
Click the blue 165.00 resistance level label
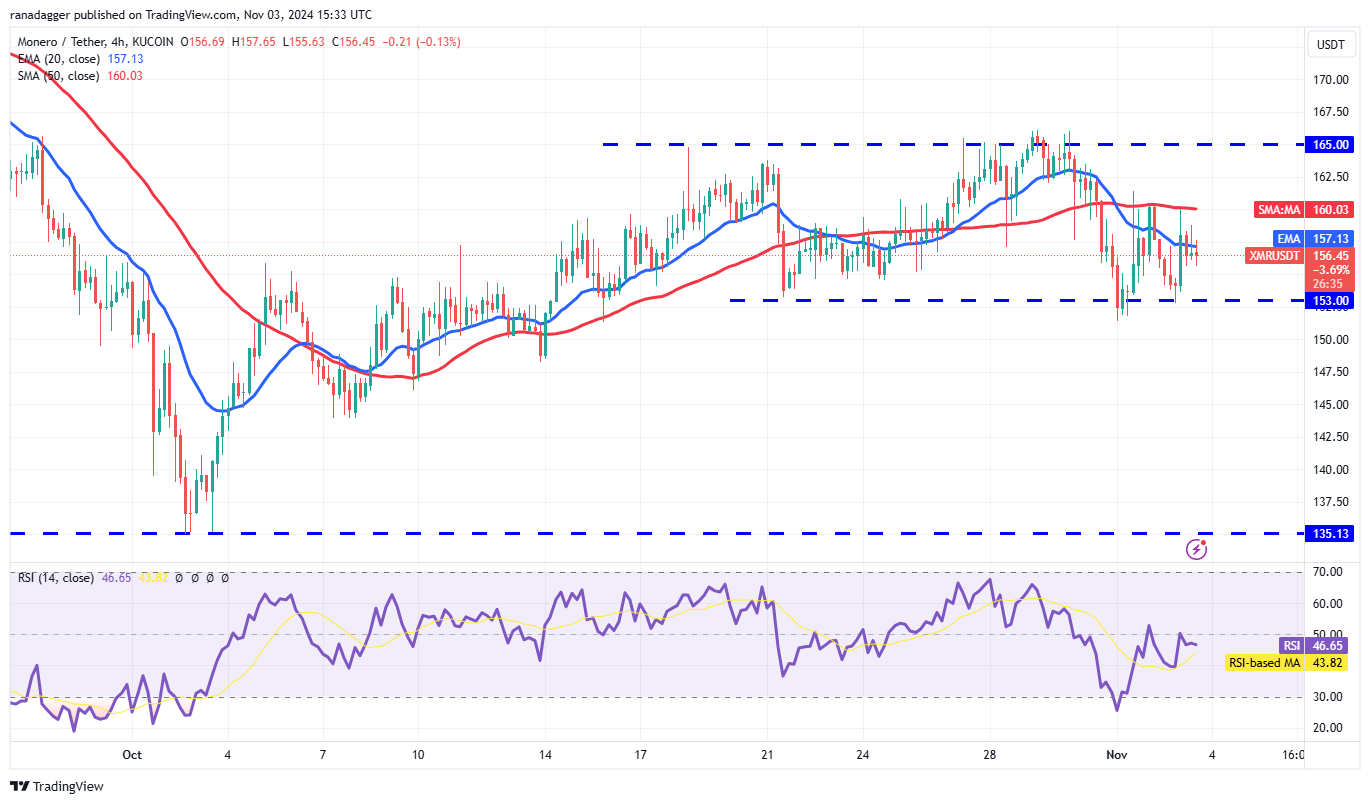pos(1330,144)
